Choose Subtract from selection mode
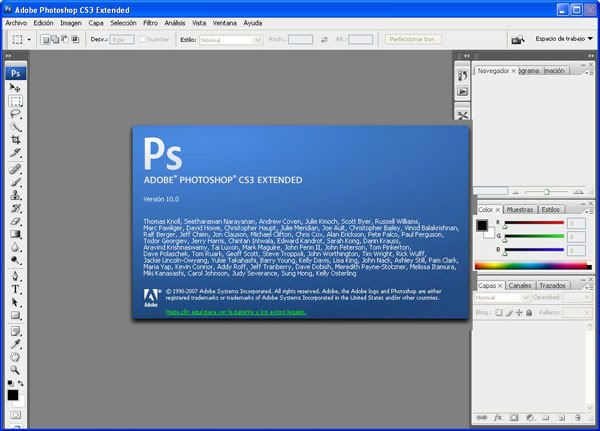The width and height of the screenshot is (600, 431). [x=65, y=39]
